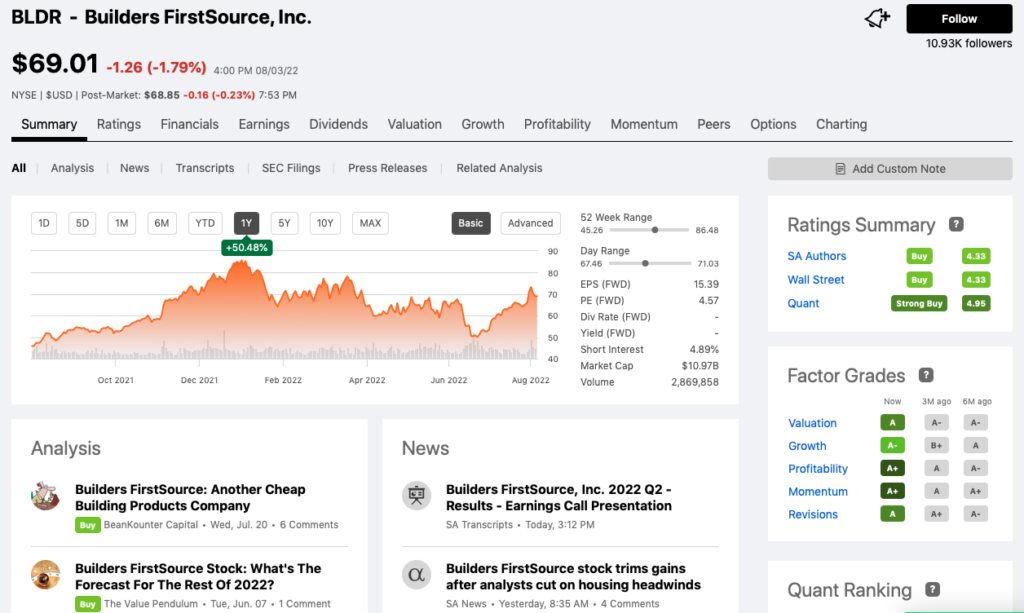1024x613 pixels.
Task: Open the Ratings tab
Action: (119, 124)
